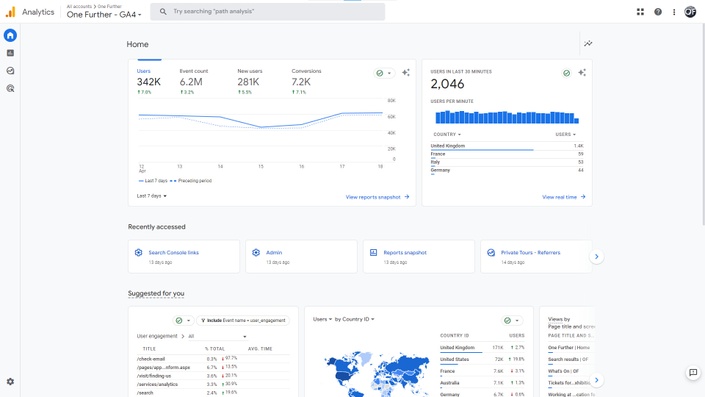Click the /services/analytics title row
Screen dimensions: 705x397
(213, 384)
